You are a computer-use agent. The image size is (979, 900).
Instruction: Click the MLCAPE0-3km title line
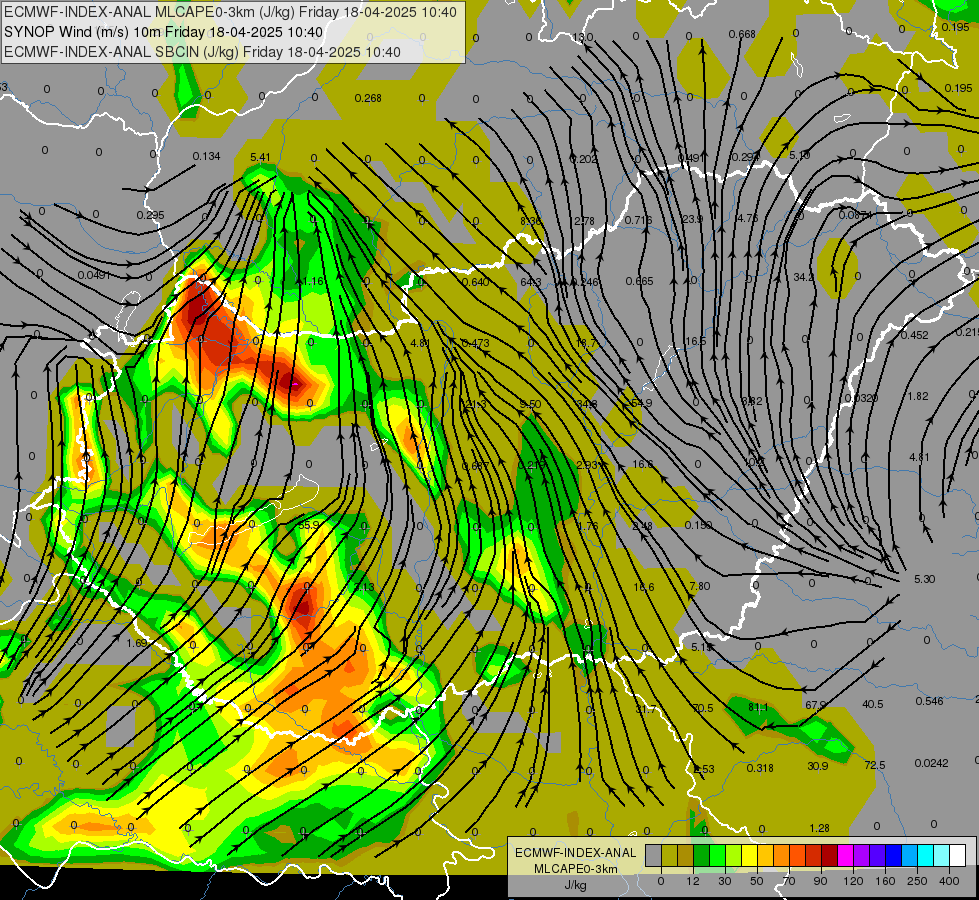coord(230,12)
